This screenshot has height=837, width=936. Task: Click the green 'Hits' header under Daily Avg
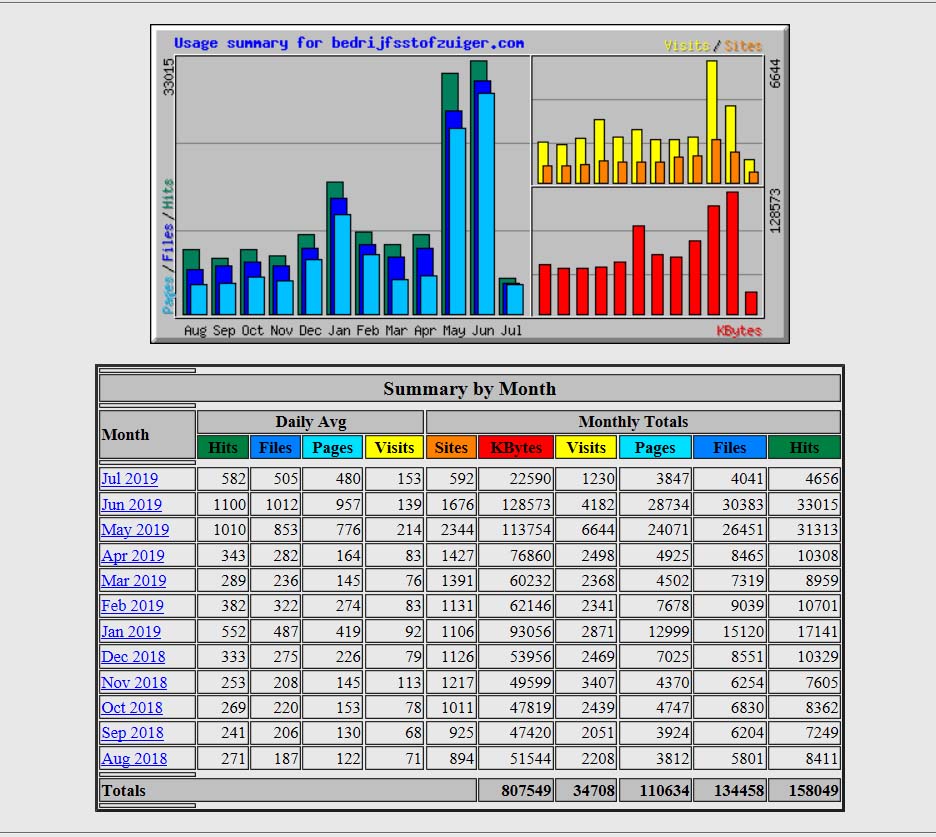[223, 447]
